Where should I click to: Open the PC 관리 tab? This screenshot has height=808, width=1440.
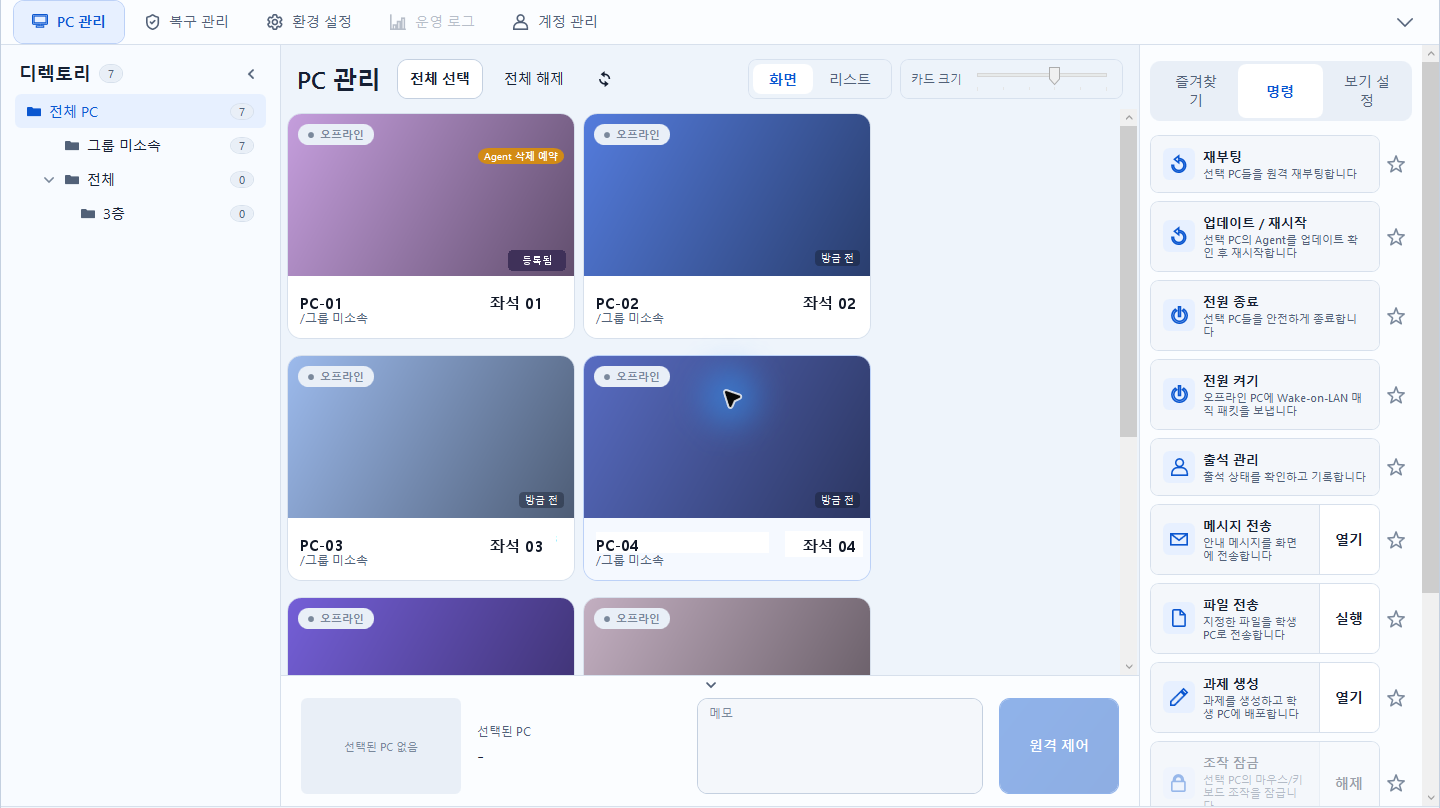click(69, 22)
